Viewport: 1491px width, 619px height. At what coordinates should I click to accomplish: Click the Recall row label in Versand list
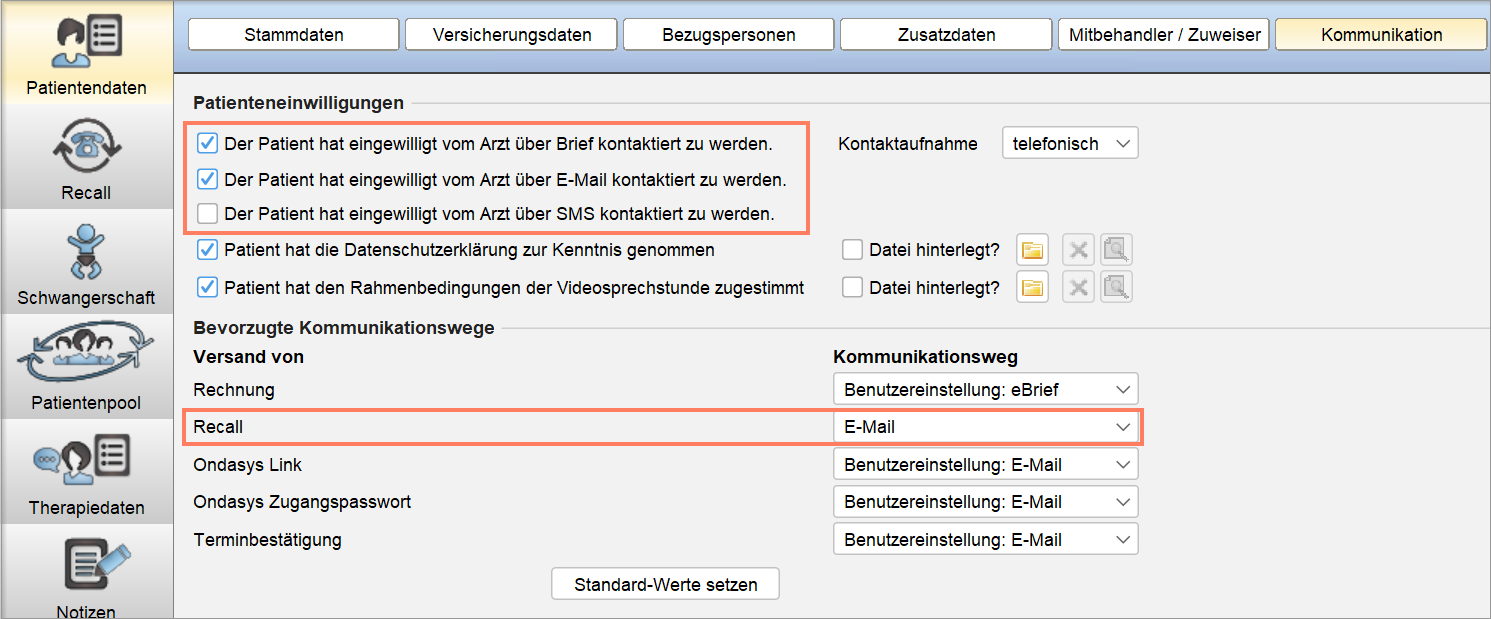(x=218, y=427)
